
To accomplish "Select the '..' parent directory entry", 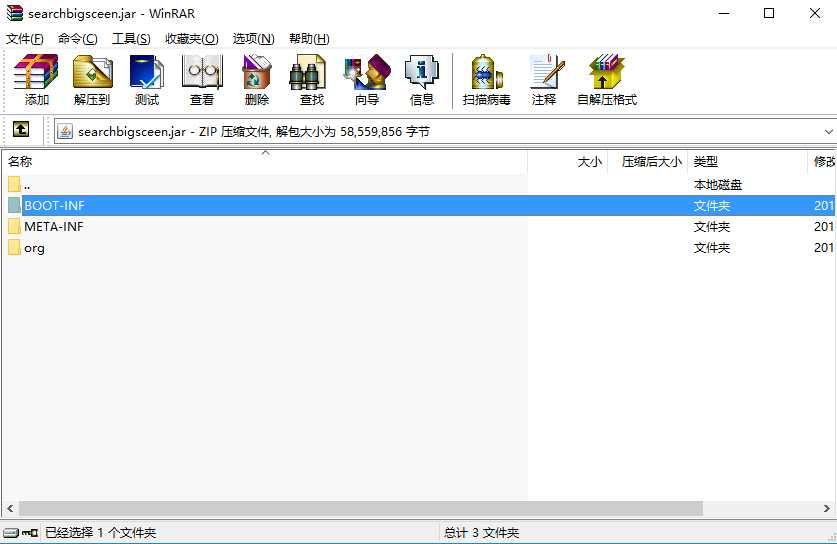I will tap(27, 185).
